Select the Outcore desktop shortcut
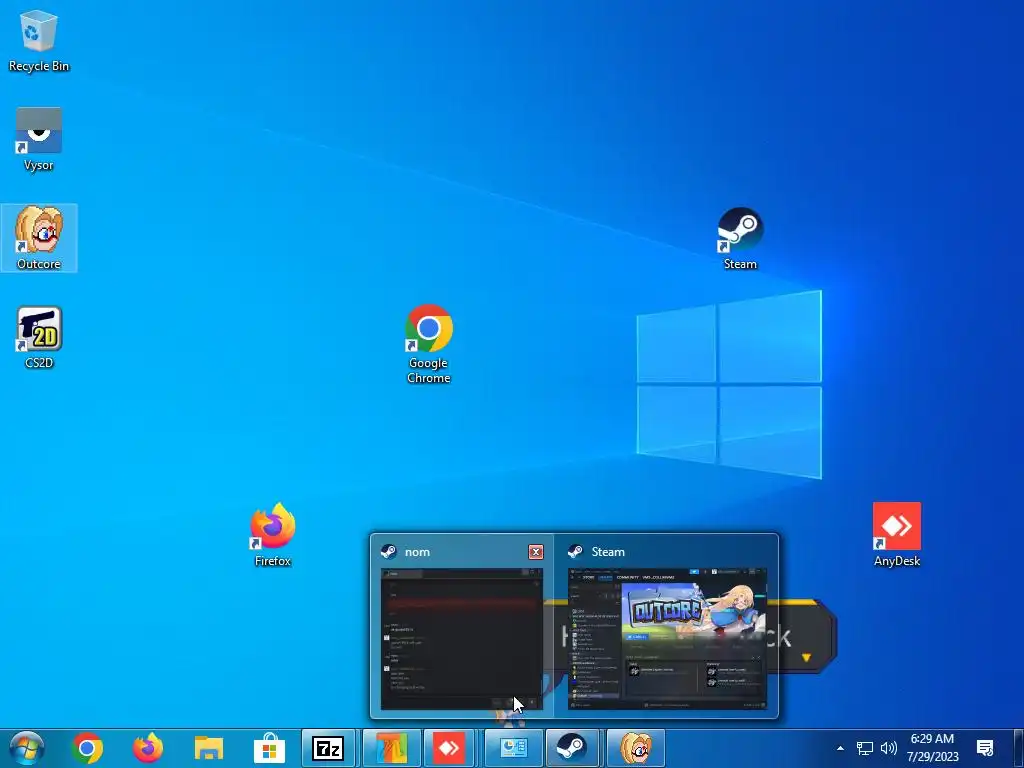This screenshot has height=768, width=1024. (x=39, y=238)
